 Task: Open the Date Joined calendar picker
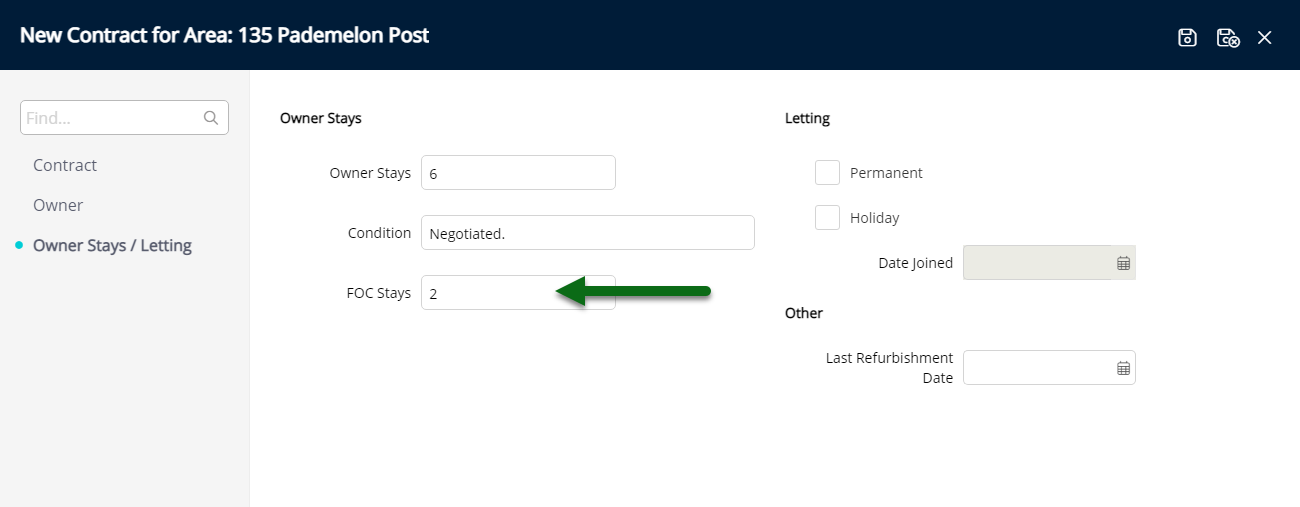[1123, 263]
